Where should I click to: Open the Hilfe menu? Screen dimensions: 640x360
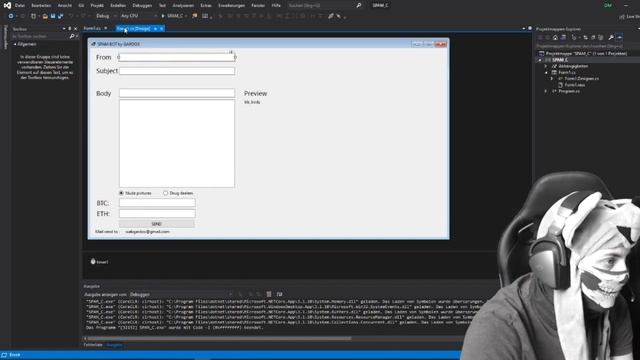[x=276, y=5]
